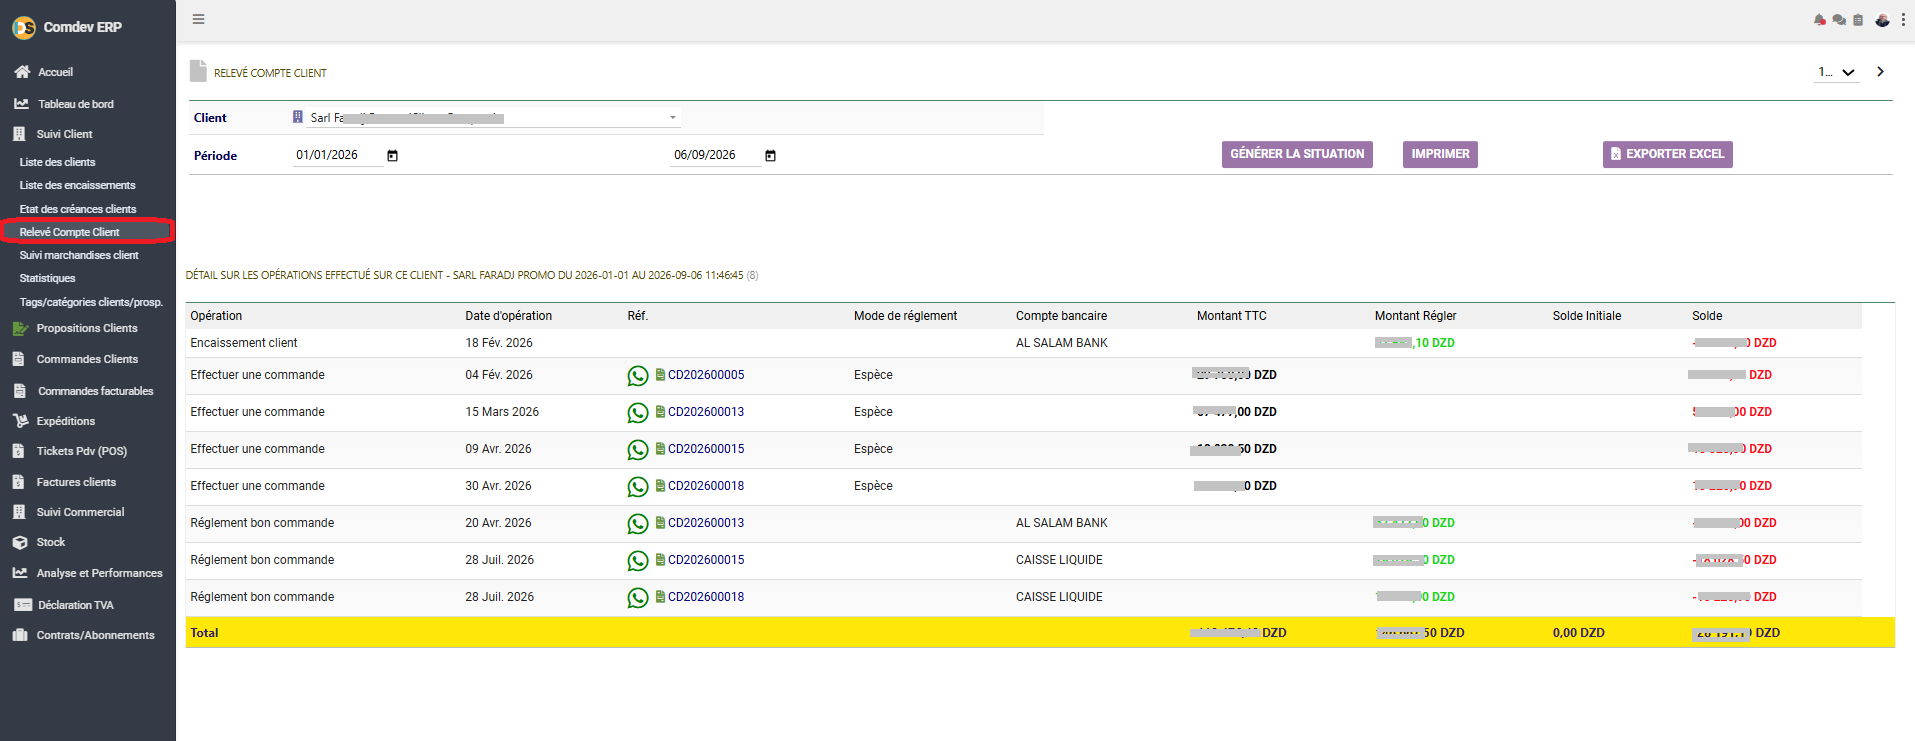1915x741 pixels.
Task: Open Liste des encaissements
Action: [78, 185]
